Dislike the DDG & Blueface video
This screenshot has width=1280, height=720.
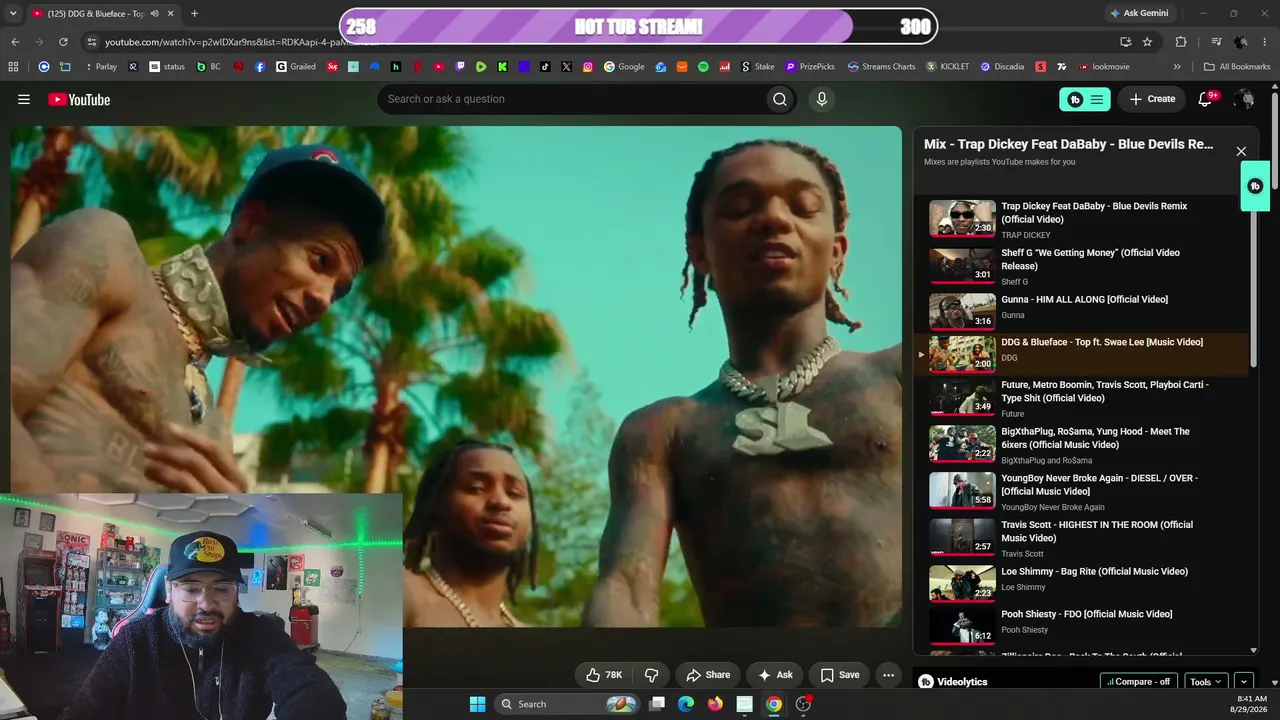(x=651, y=675)
